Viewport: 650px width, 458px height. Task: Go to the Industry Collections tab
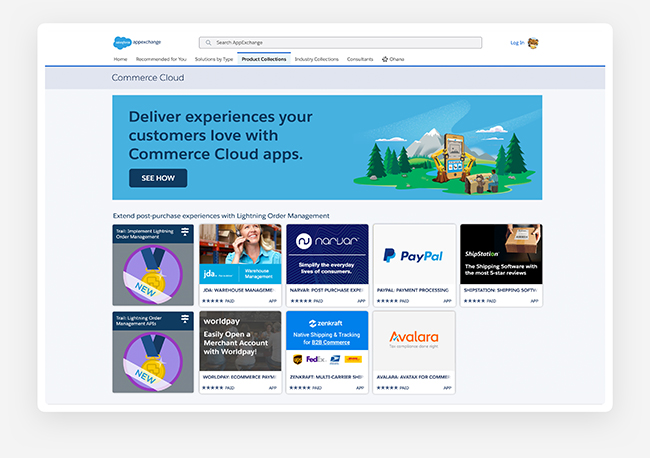(317, 59)
